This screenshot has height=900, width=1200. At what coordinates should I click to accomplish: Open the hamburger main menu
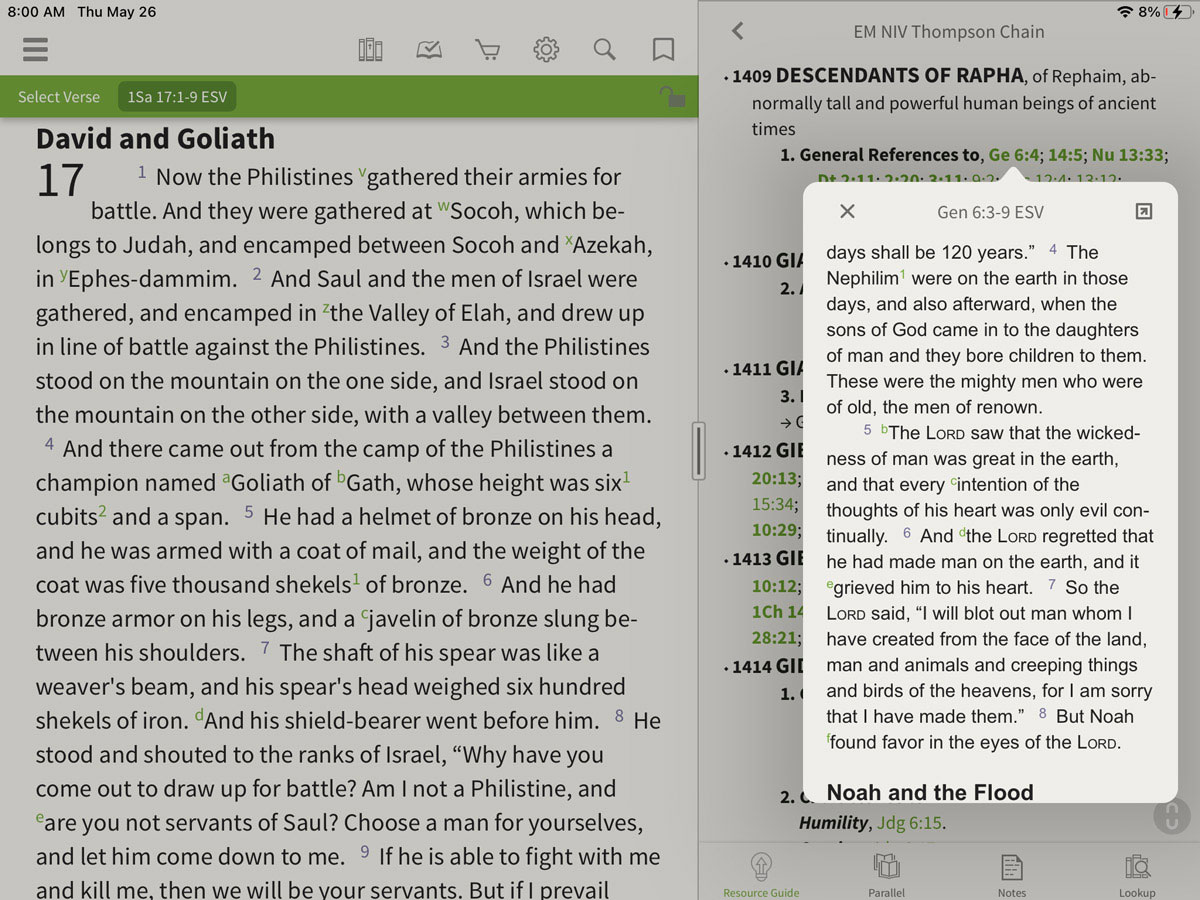pos(35,49)
